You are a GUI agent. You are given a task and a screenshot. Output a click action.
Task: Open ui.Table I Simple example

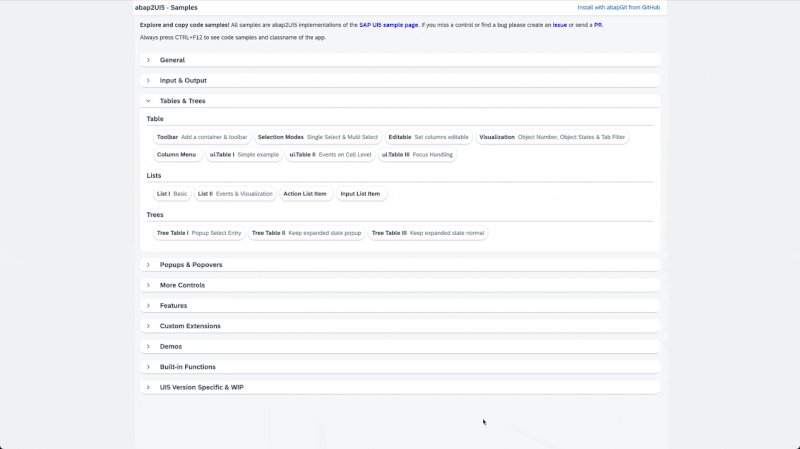click(244, 155)
